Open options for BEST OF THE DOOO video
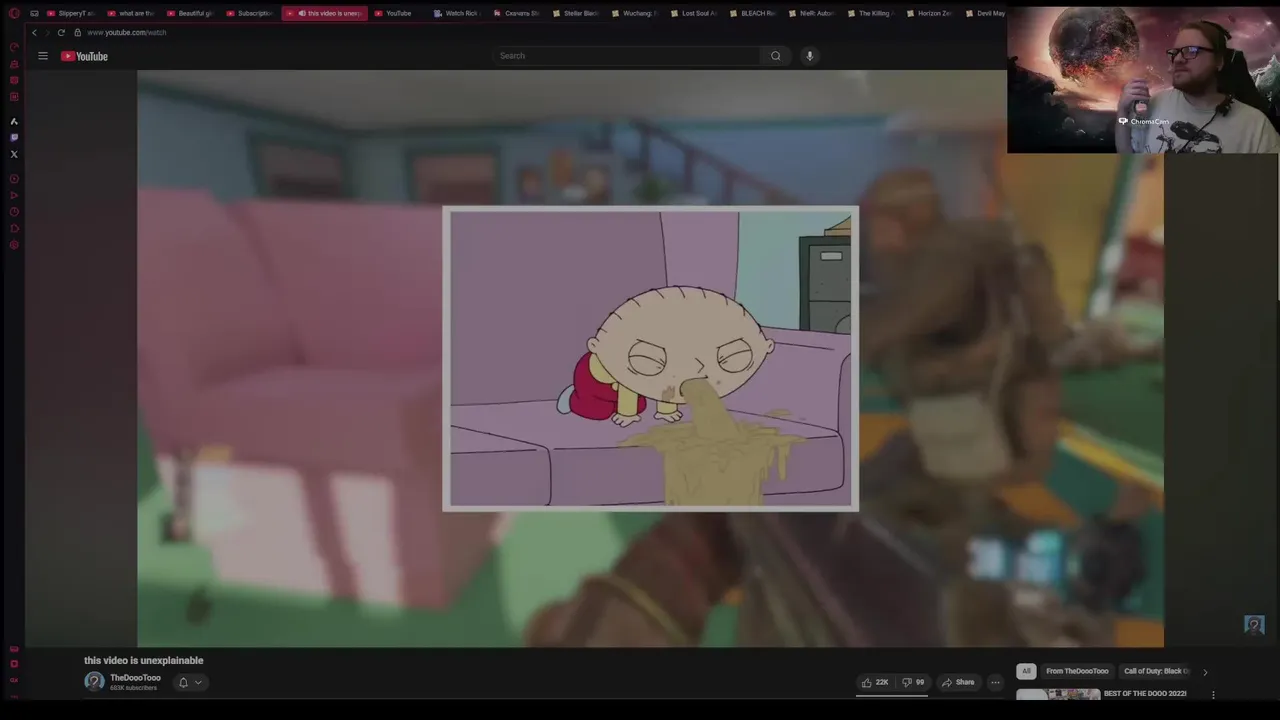Screen dimensions: 1280x720 pos(1213,695)
